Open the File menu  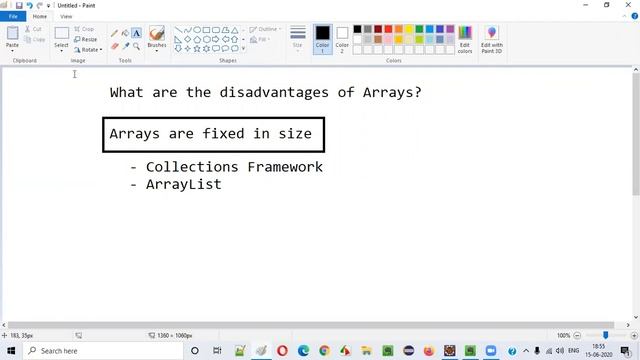[x=13, y=16]
